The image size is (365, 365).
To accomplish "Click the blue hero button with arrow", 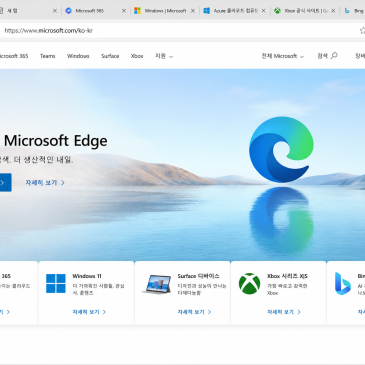I will pyautogui.click(x=5, y=182).
